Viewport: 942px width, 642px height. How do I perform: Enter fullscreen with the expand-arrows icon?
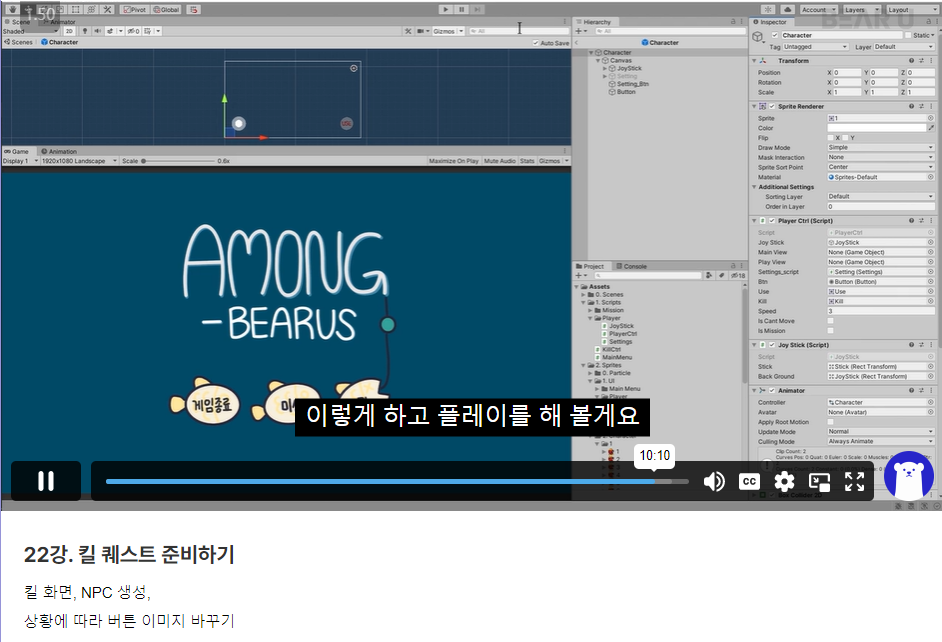[854, 482]
